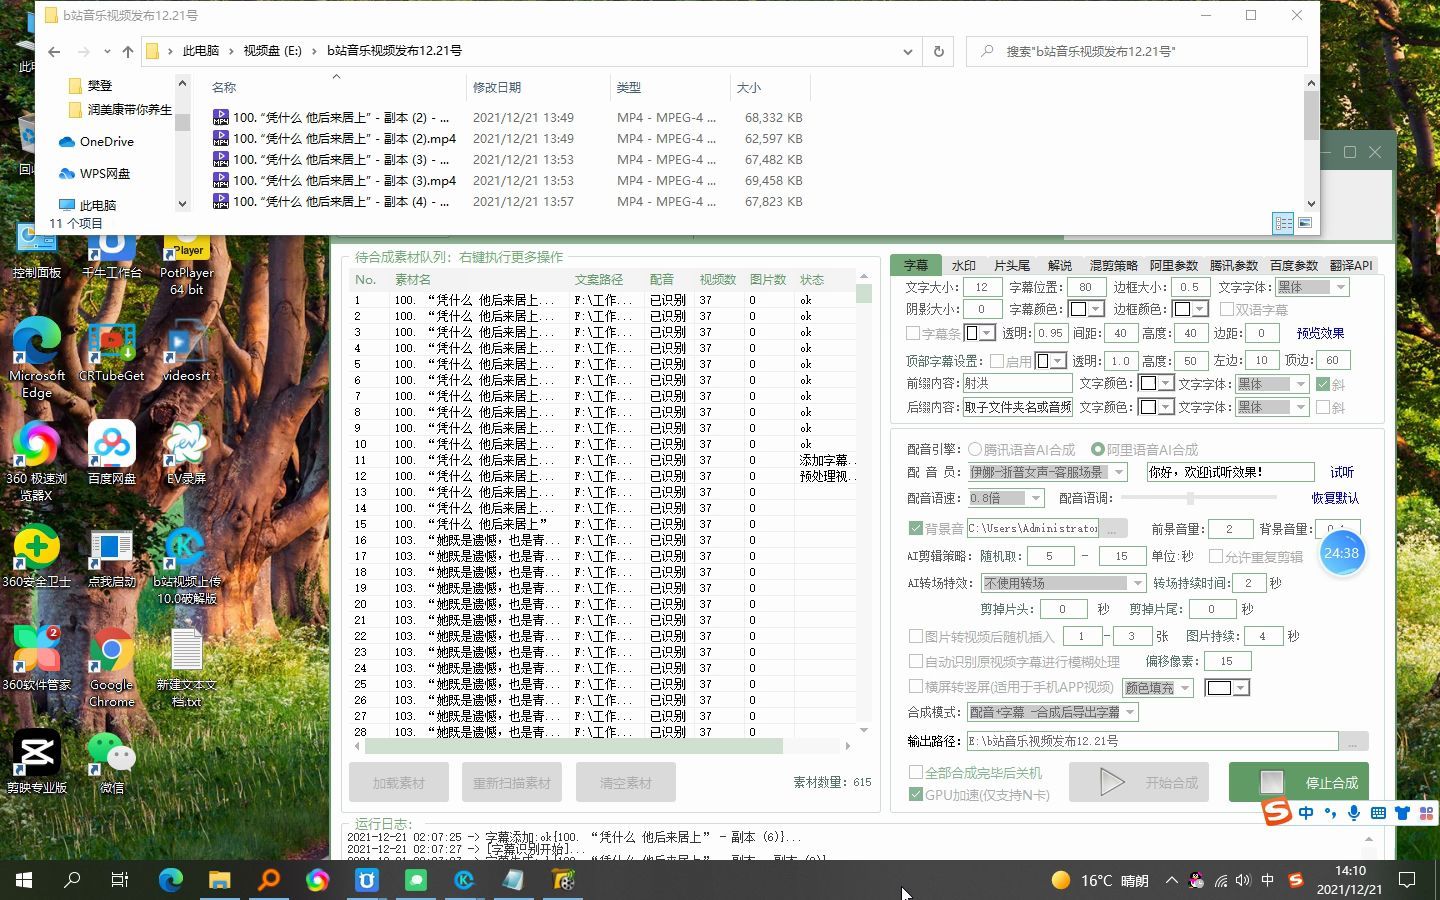Open b站视频上传10.0破解版 desktop icon
The height and width of the screenshot is (900, 1440).
pos(186,565)
